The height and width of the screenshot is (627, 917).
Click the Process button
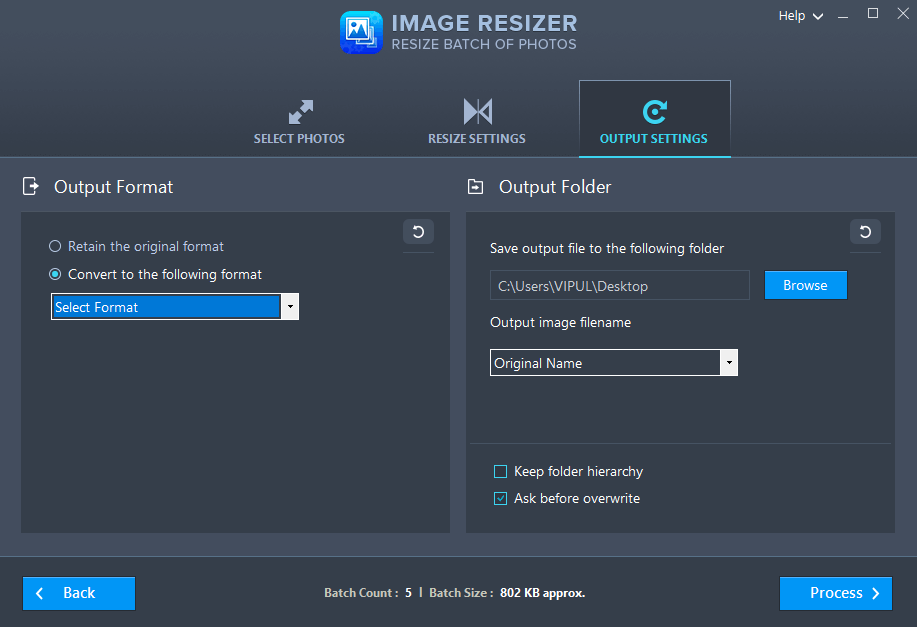click(835, 593)
